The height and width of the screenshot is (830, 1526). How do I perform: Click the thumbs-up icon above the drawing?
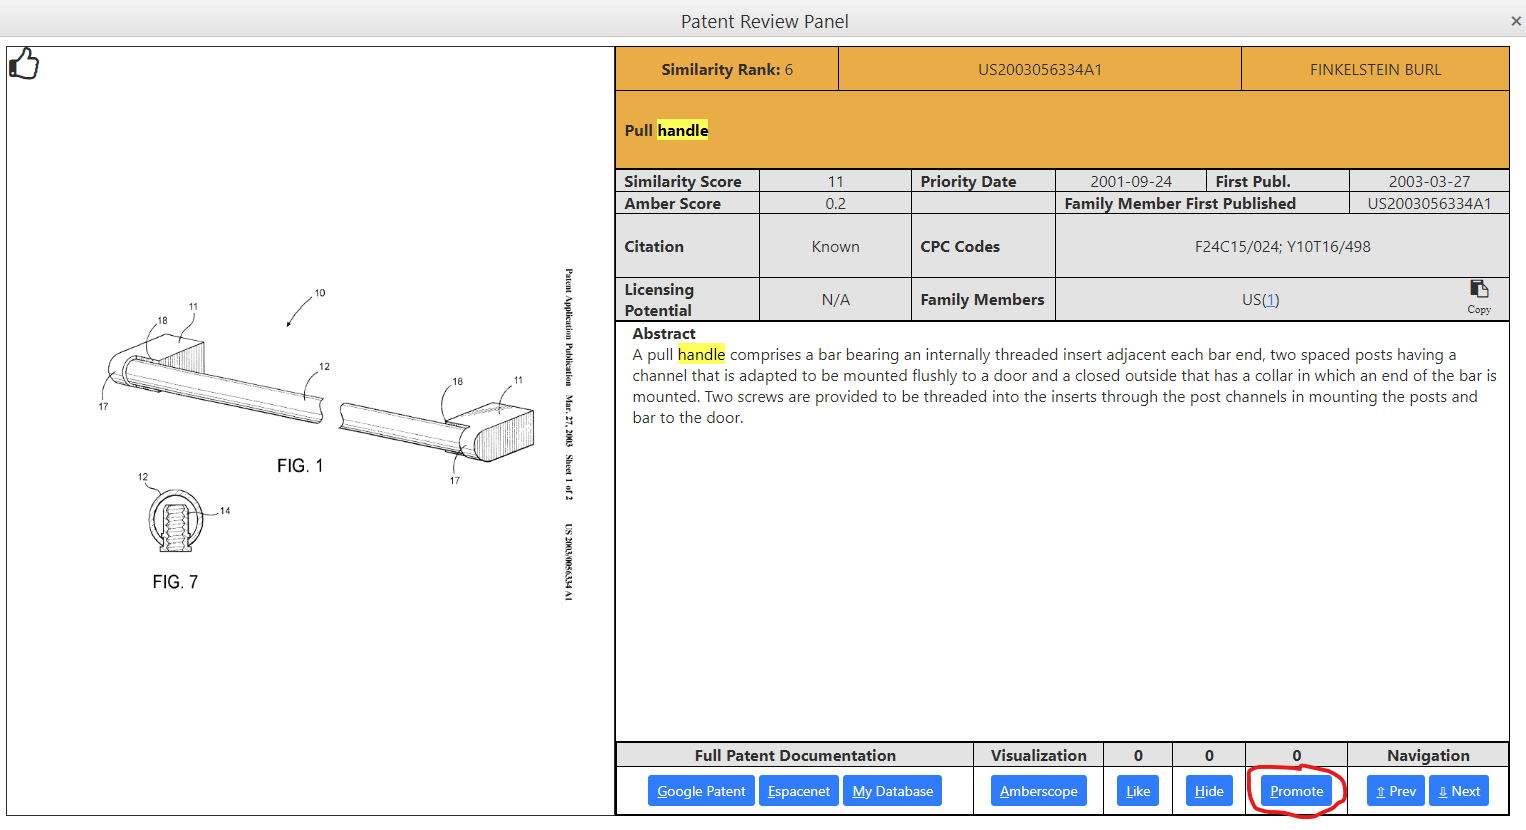tap(24, 64)
